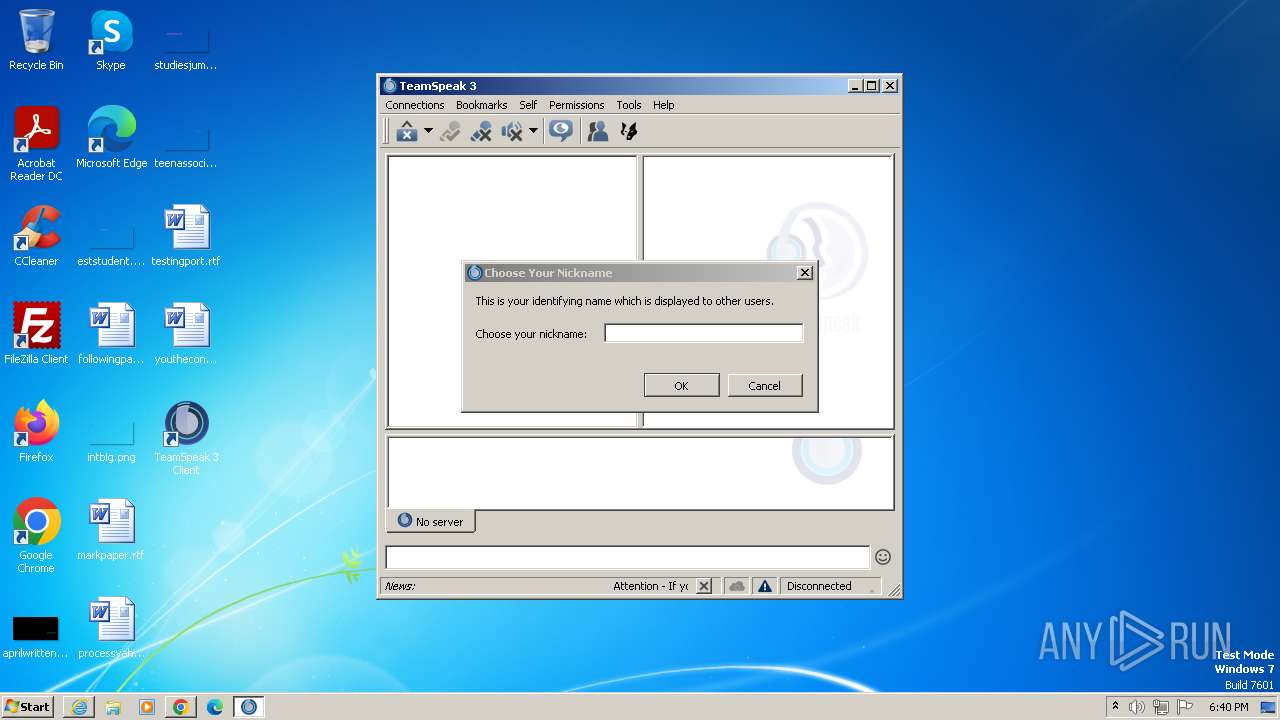Click the cloud sync status icon
Image resolution: width=1280 pixels, height=720 pixels.
737,586
